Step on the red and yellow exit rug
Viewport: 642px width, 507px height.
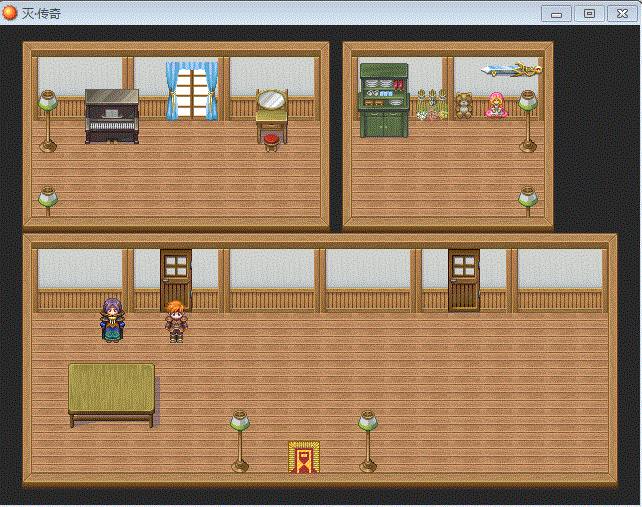pyautogui.click(x=303, y=457)
